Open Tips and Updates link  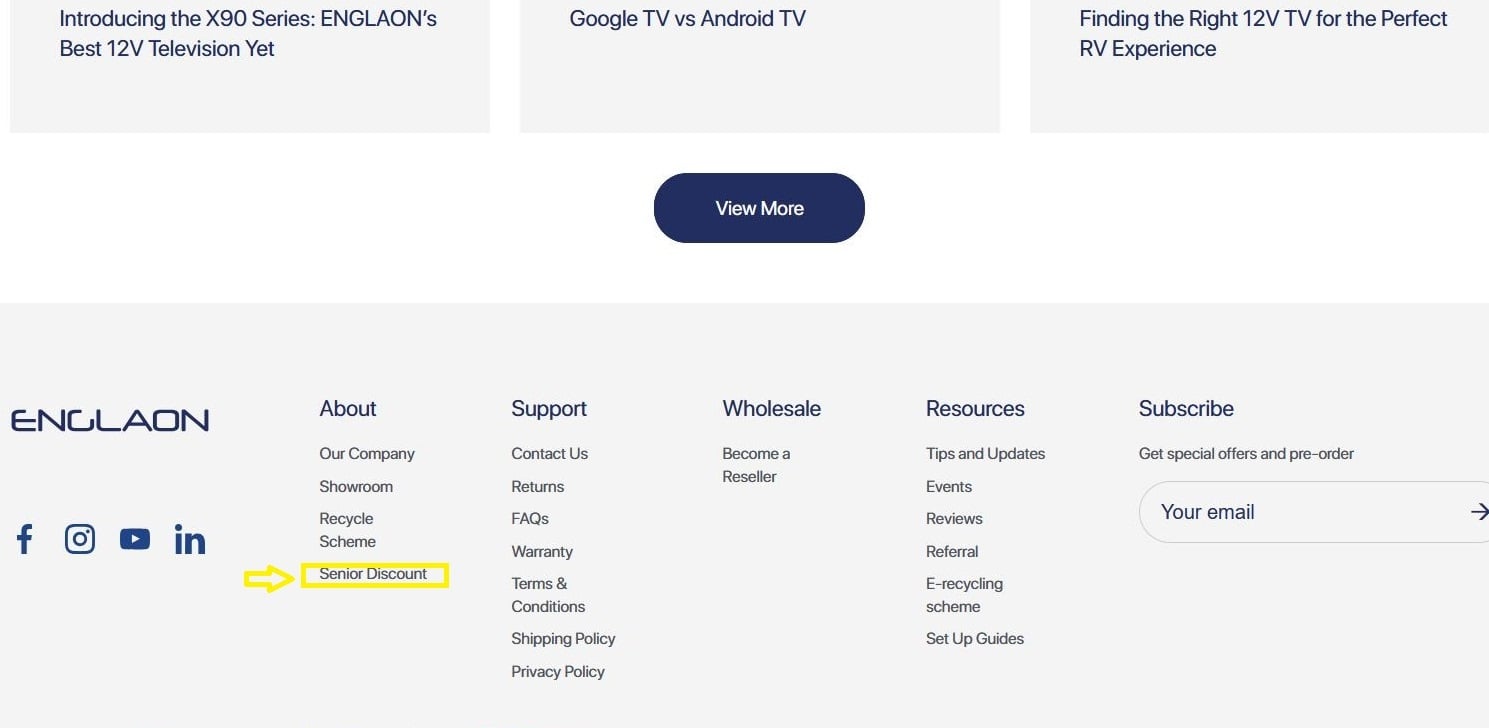tap(985, 454)
